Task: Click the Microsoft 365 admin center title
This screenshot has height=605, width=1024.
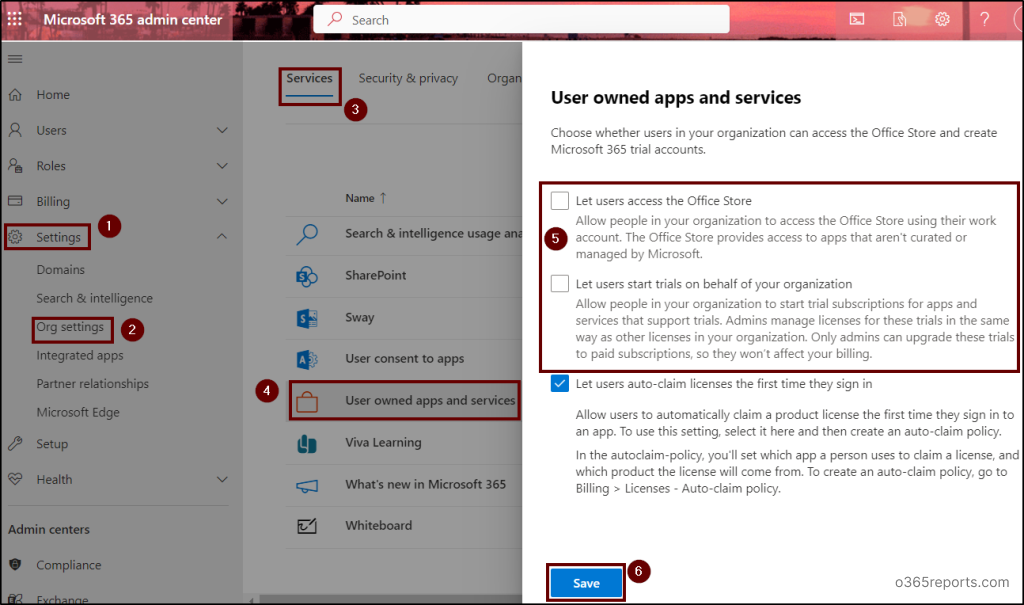Action: (133, 20)
